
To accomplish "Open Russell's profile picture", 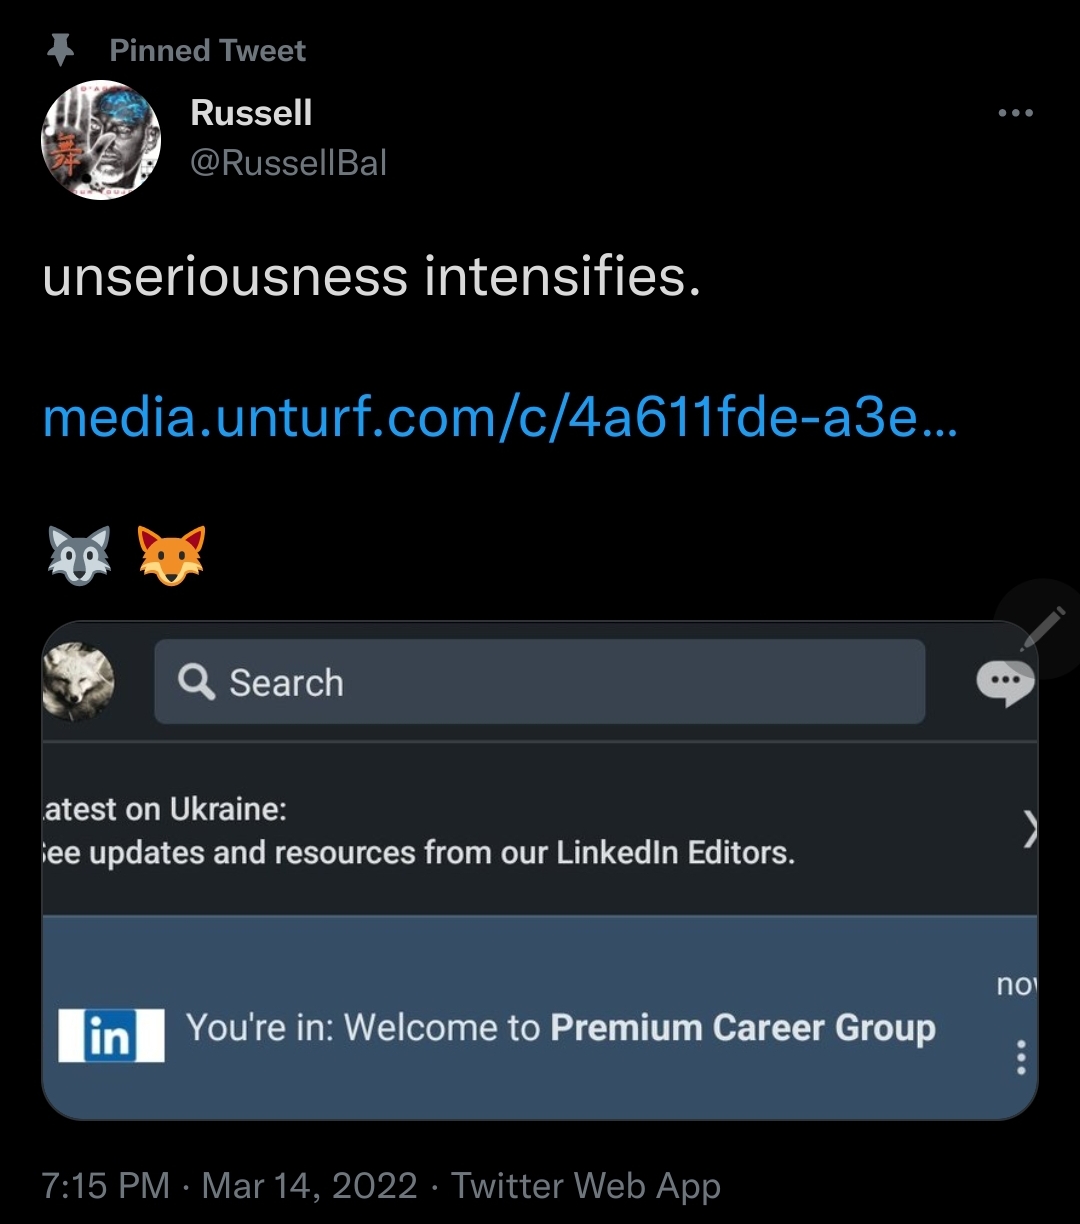I will pyautogui.click(x=100, y=140).
